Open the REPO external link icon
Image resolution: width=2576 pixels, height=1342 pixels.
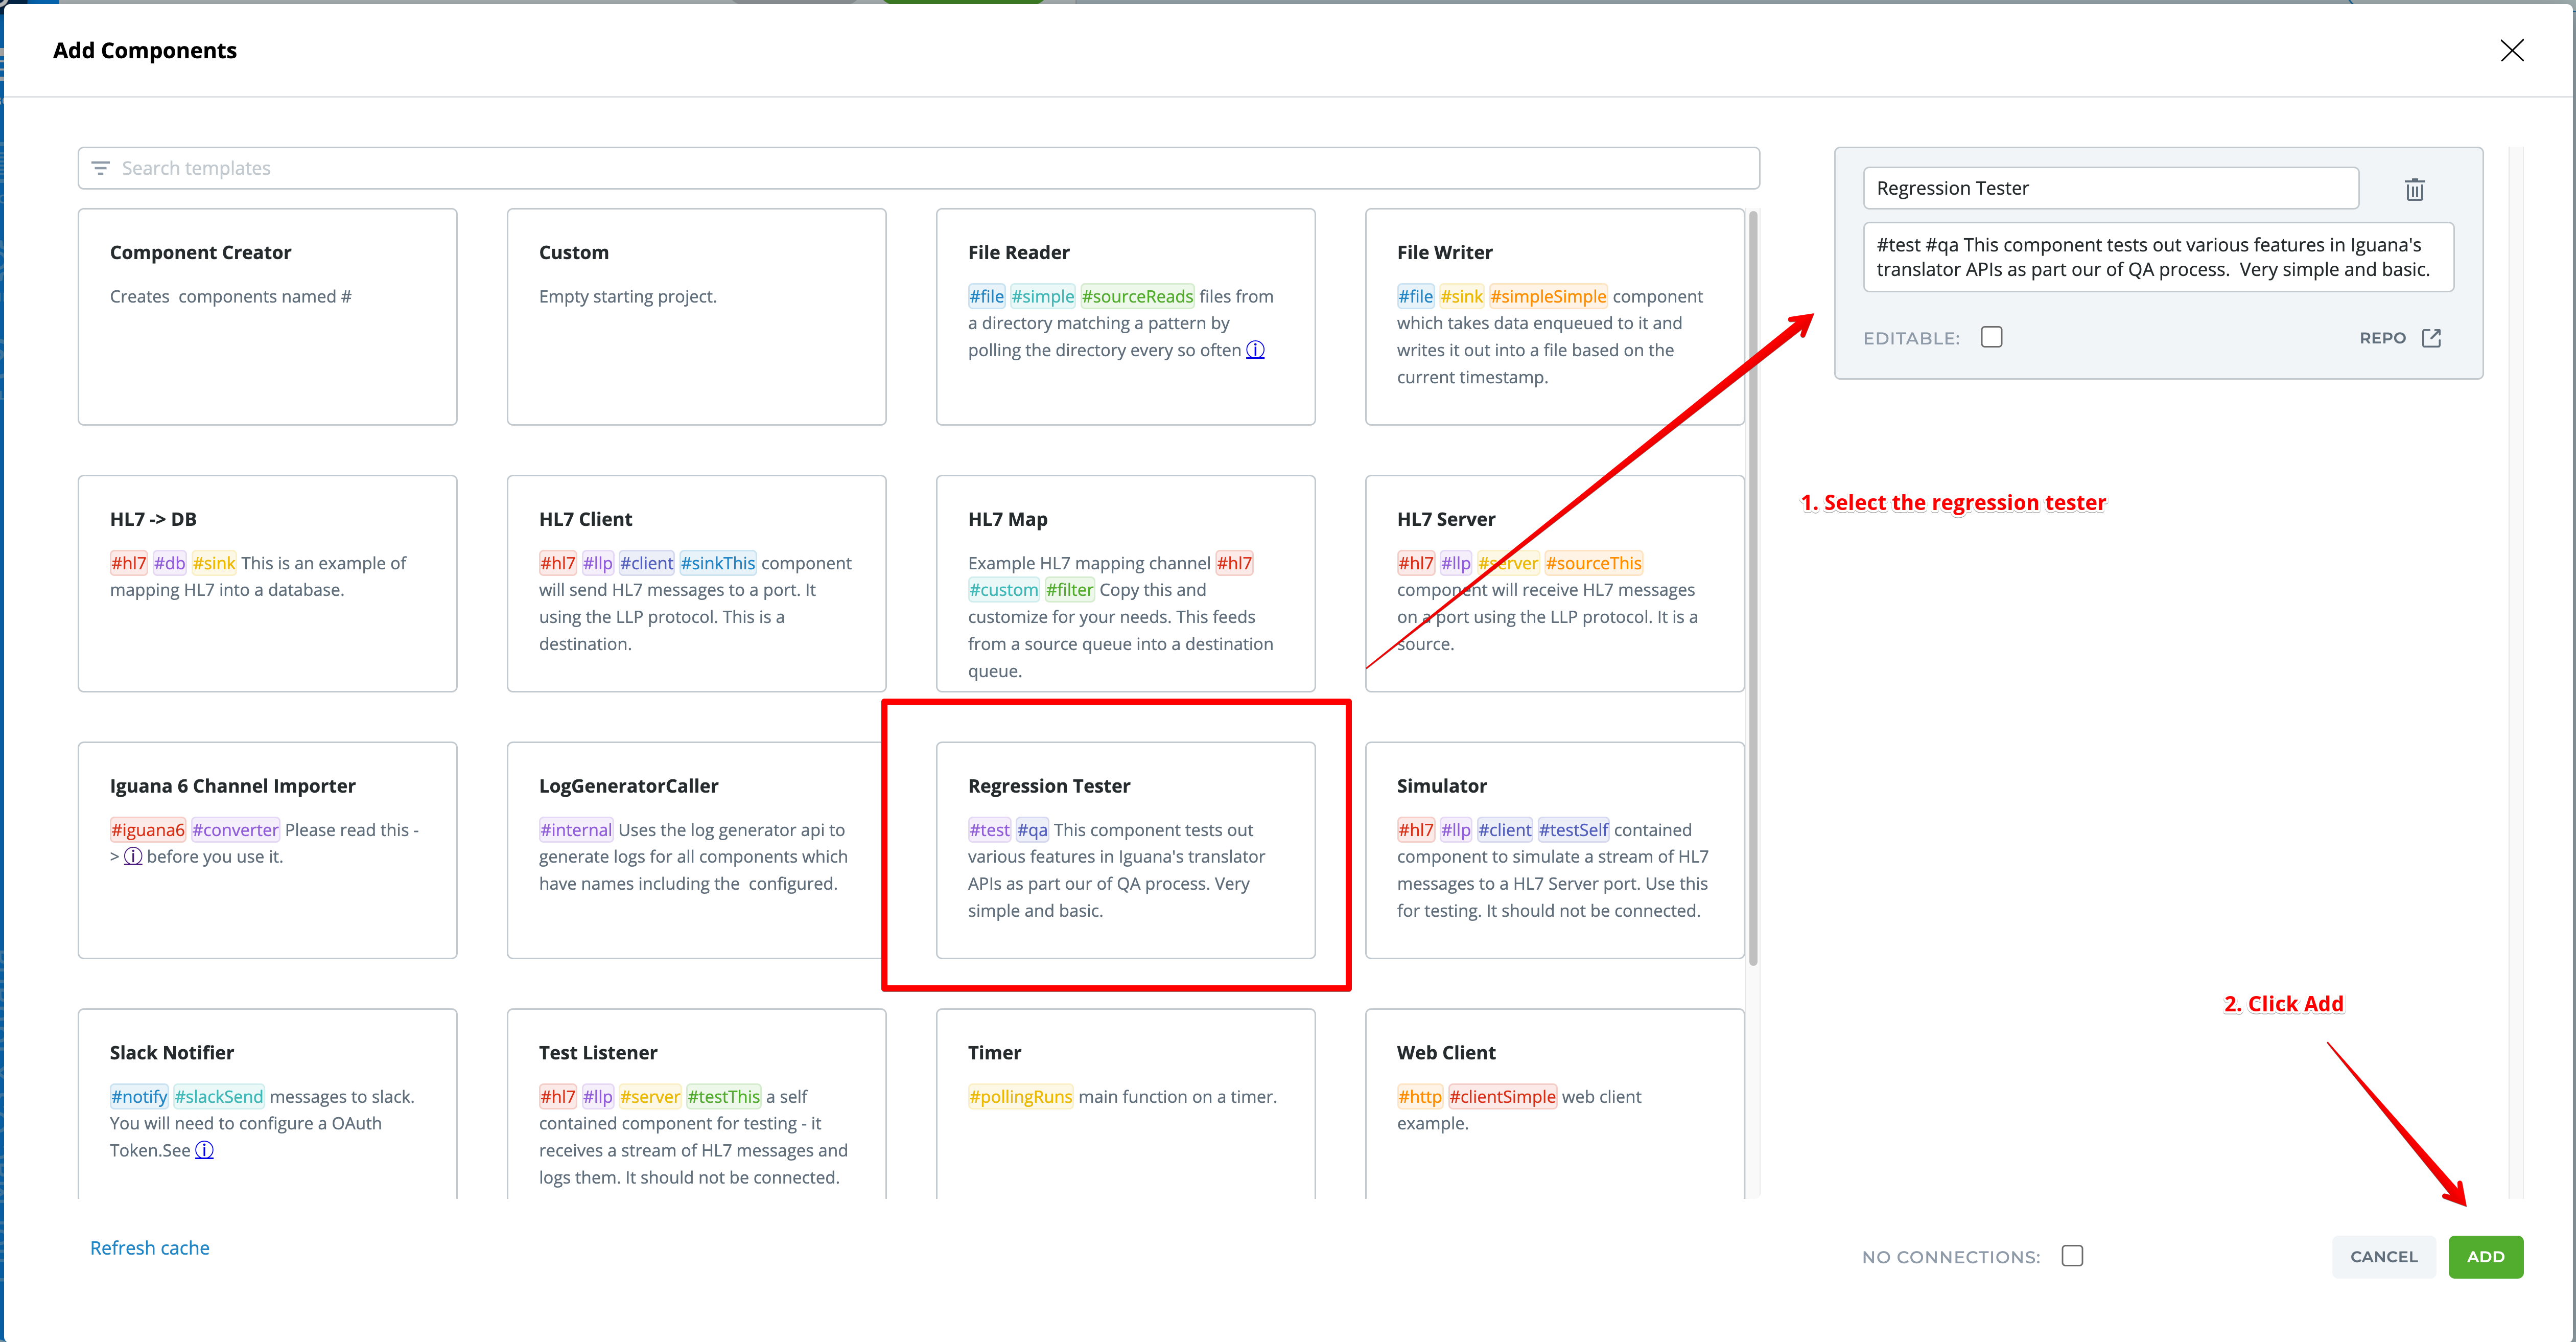point(2431,338)
